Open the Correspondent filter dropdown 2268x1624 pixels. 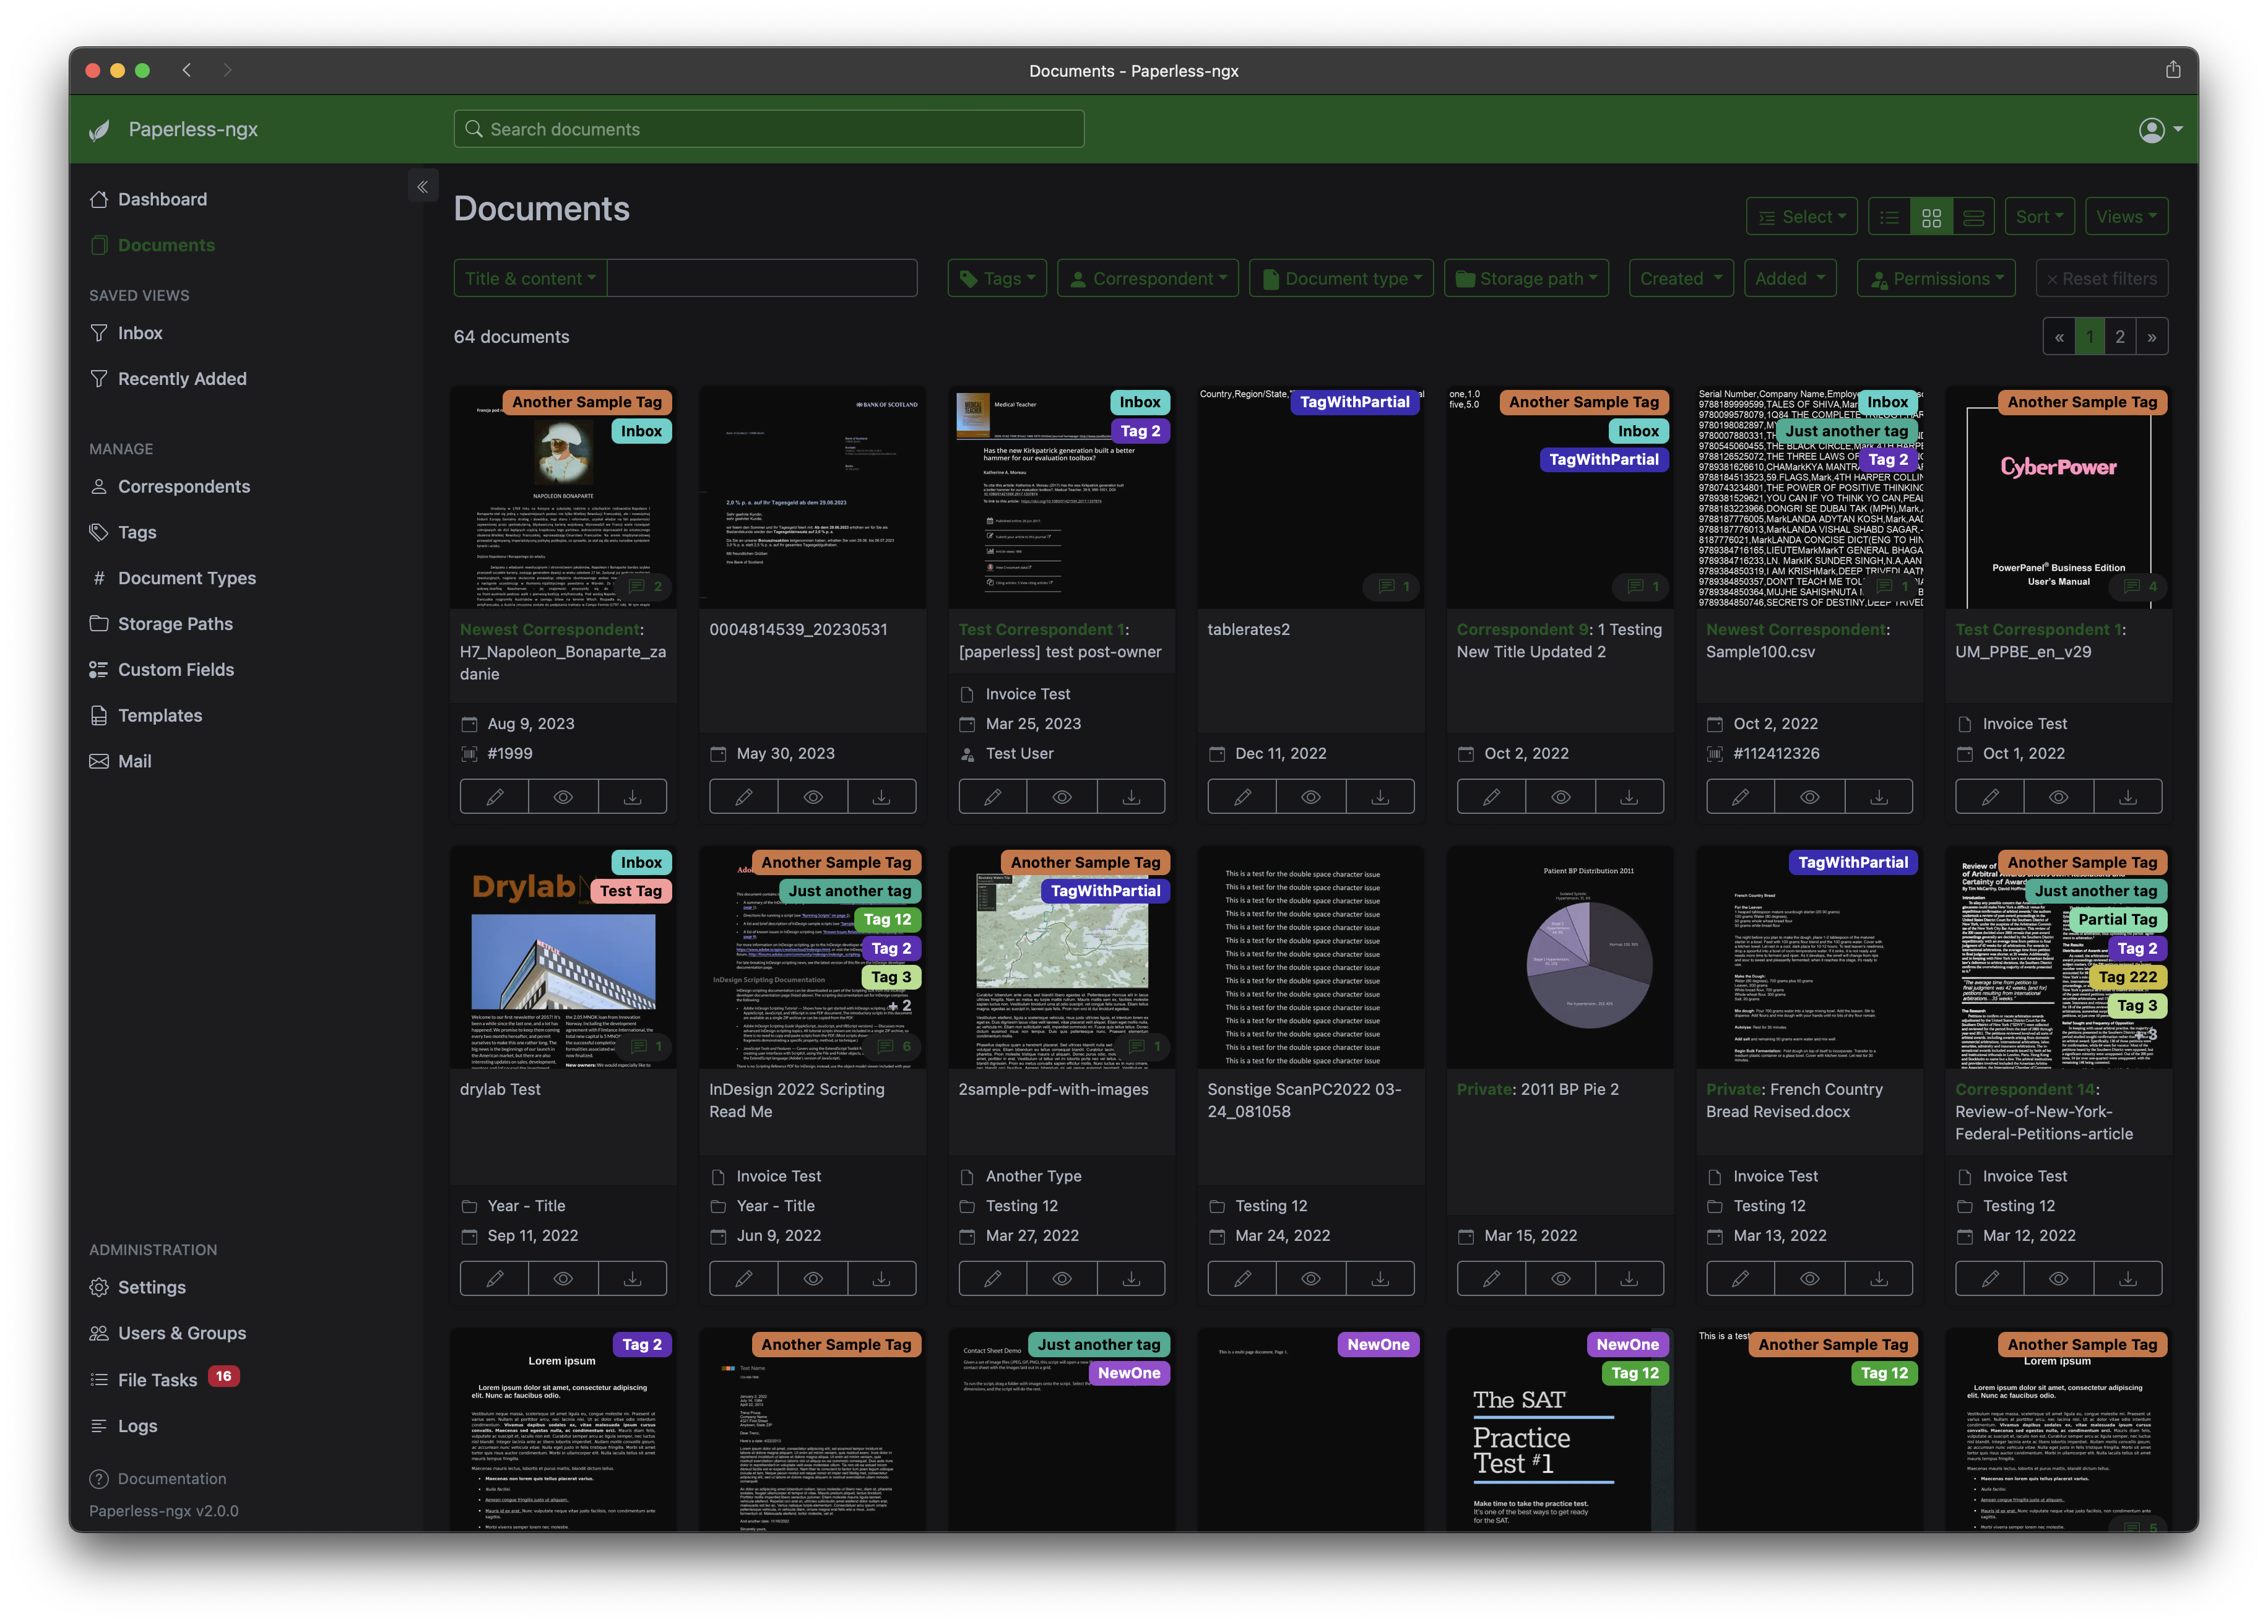click(x=1148, y=279)
